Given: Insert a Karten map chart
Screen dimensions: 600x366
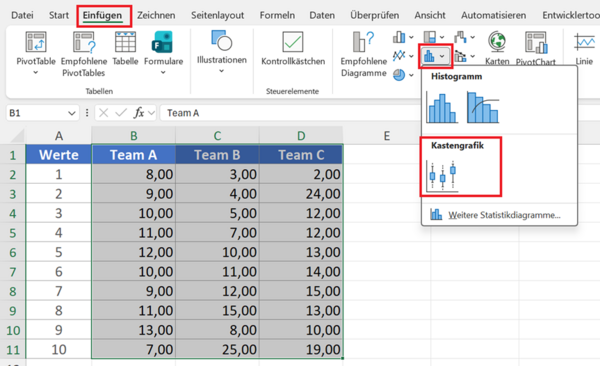Looking at the screenshot, I should pyautogui.click(x=497, y=48).
